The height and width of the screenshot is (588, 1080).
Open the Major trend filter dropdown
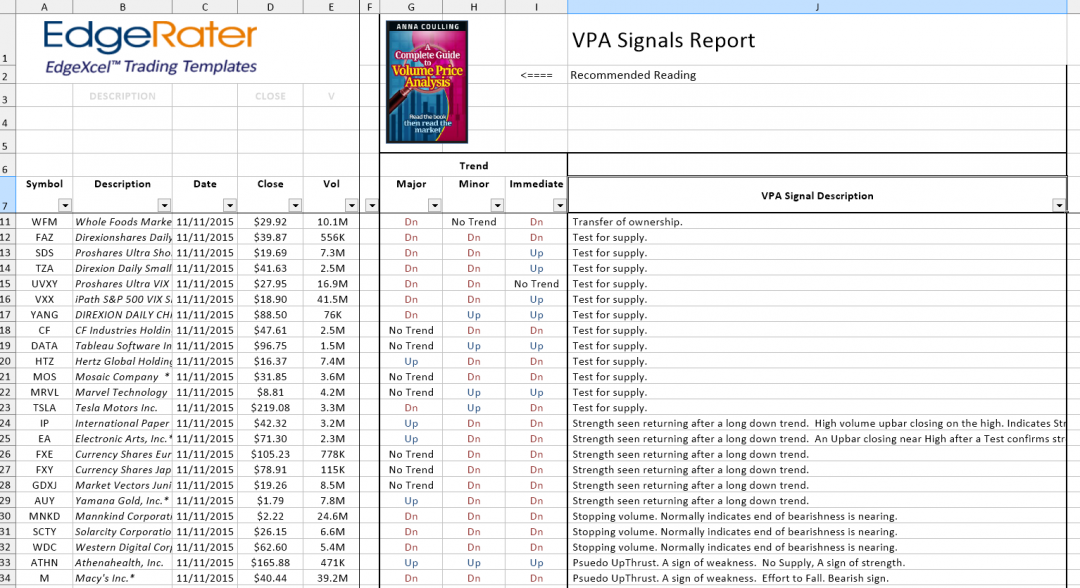pos(433,204)
